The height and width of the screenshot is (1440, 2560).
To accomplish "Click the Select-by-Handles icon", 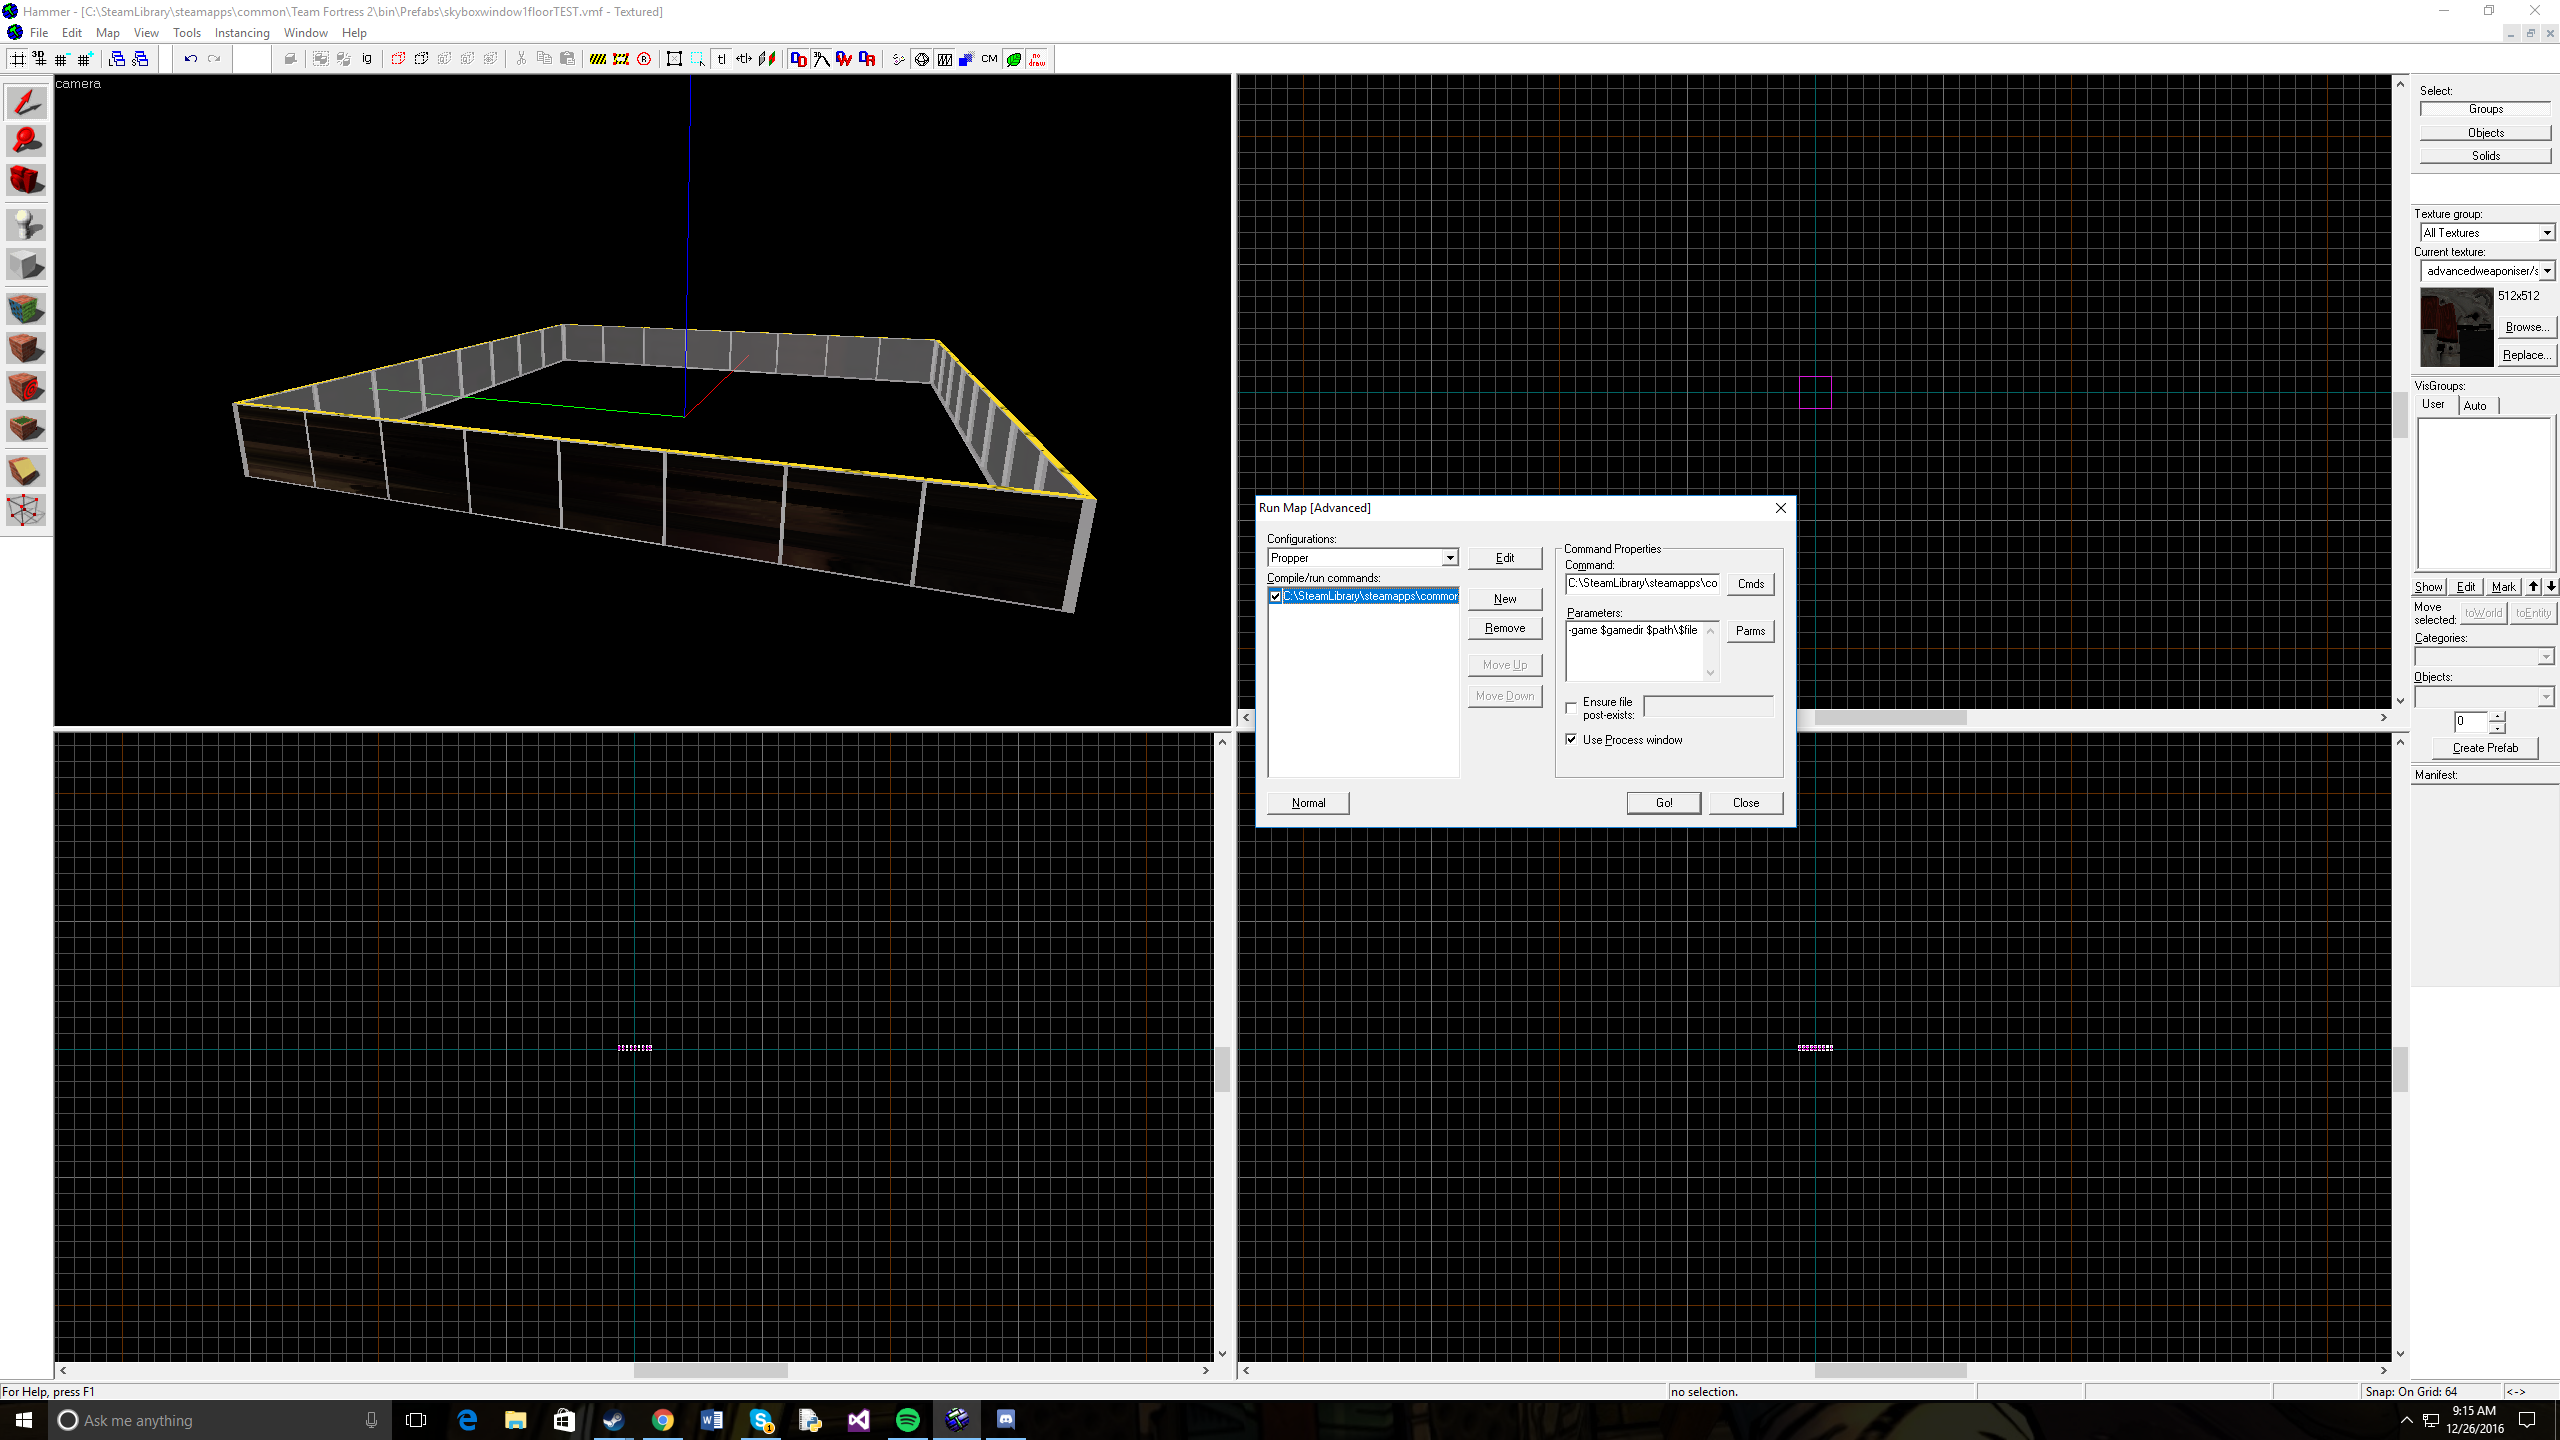I will pyautogui.click(x=674, y=59).
